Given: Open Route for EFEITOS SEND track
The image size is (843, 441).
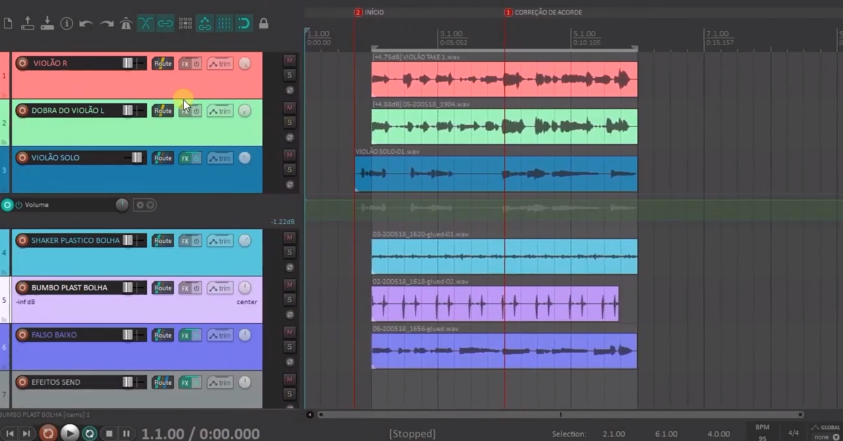Looking at the screenshot, I should click(162, 383).
